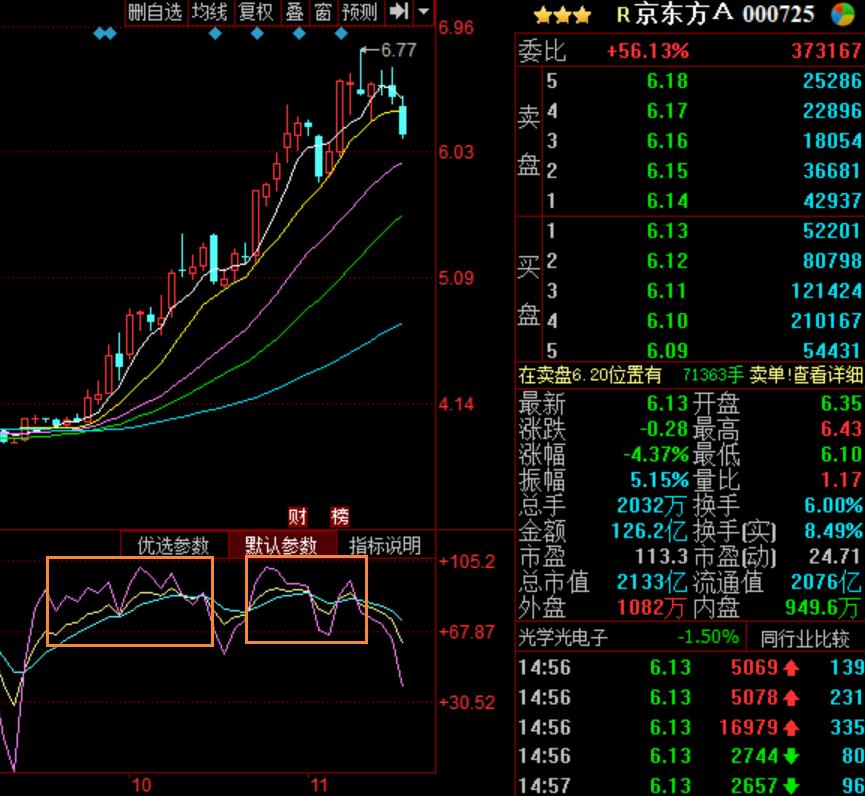Screen dimensions: 865x796
Task: Toggle 均线 moving average lines
Action: click(x=210, y=12)
